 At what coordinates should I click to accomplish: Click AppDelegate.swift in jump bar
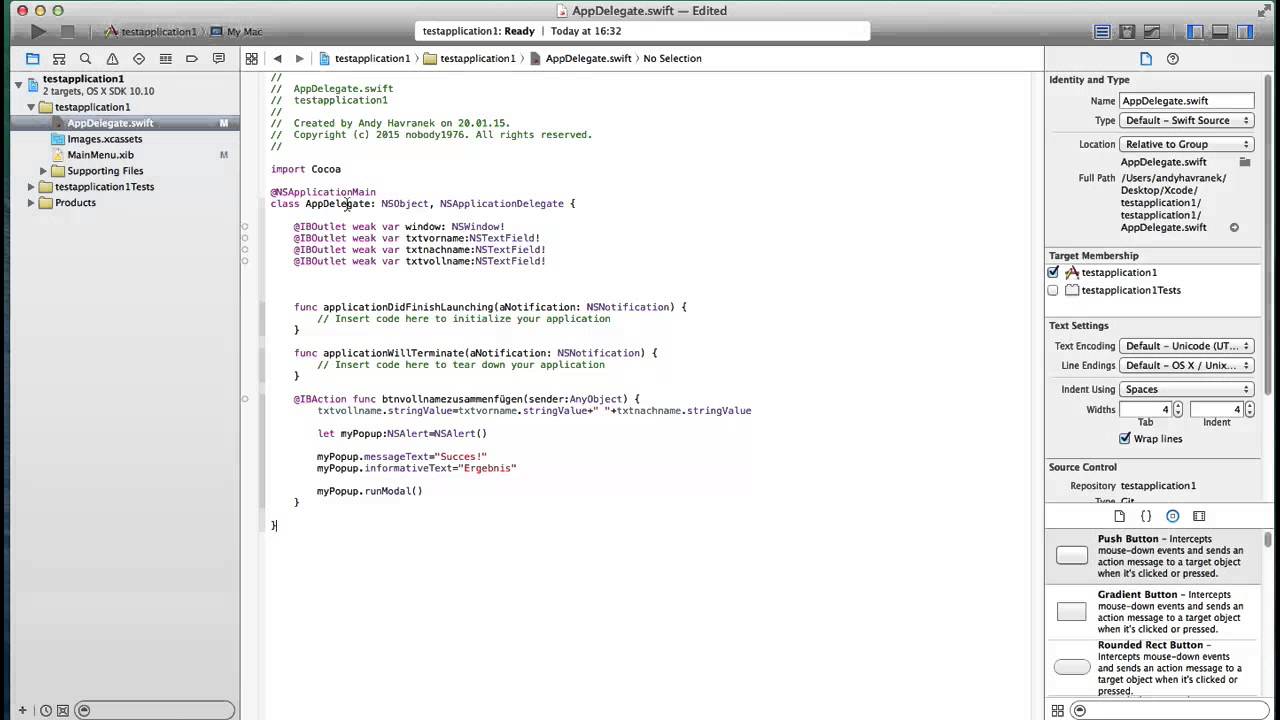pos(580,59)
